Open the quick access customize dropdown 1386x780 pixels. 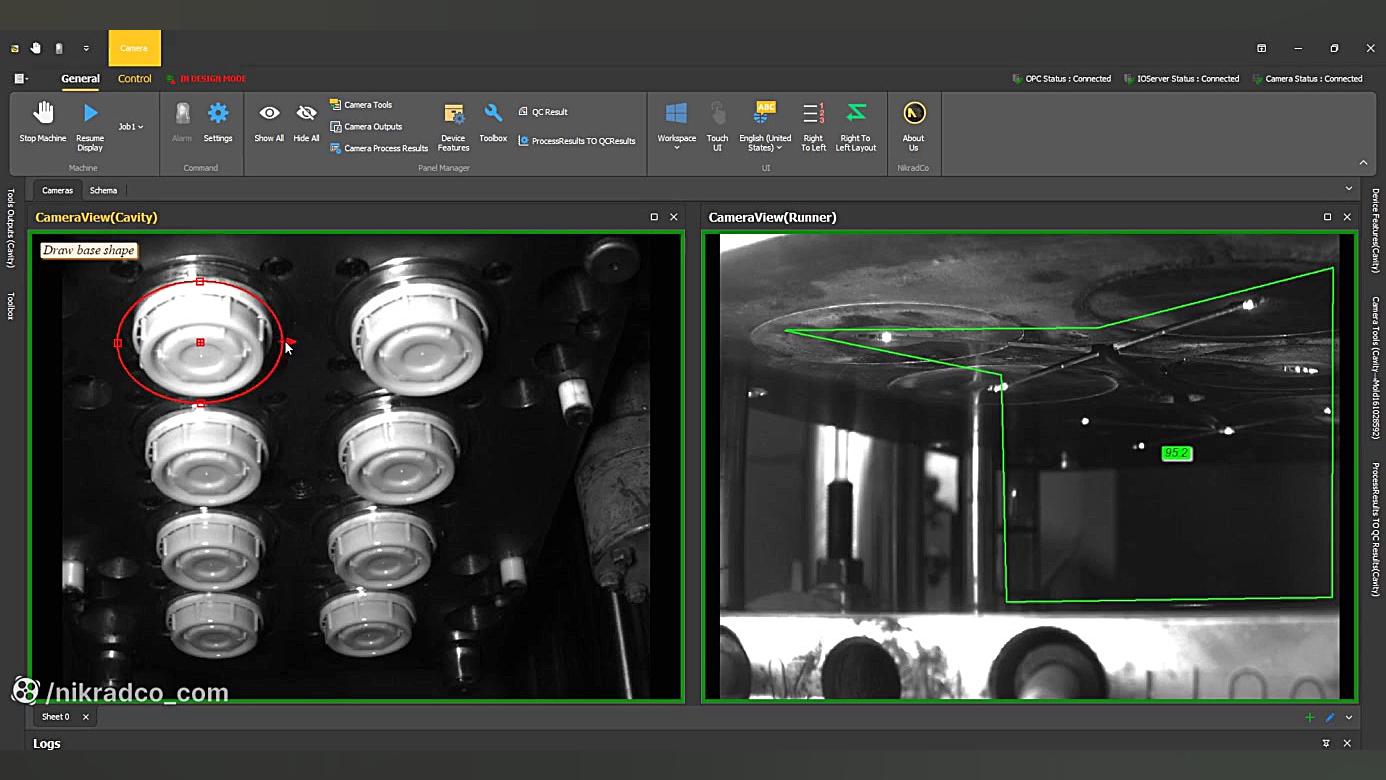tap(86, 48)
